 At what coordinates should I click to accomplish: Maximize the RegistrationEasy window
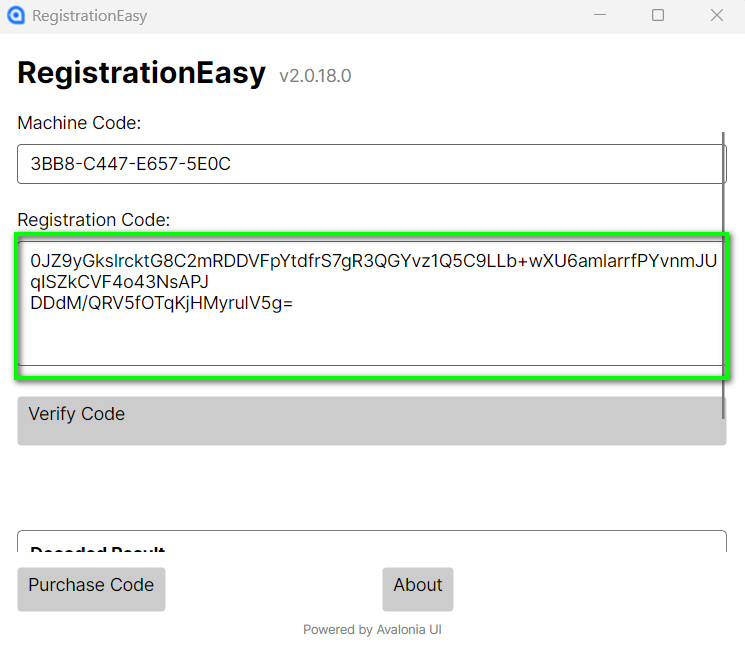(658, 16)
